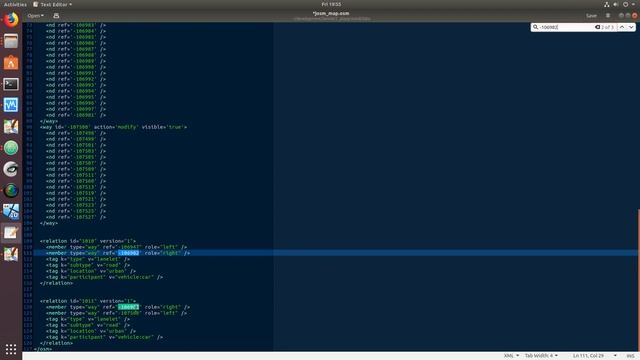Open the map pencil app below System Monitor
This screenshot has width=640, height=360.
[x=11, y=127]
